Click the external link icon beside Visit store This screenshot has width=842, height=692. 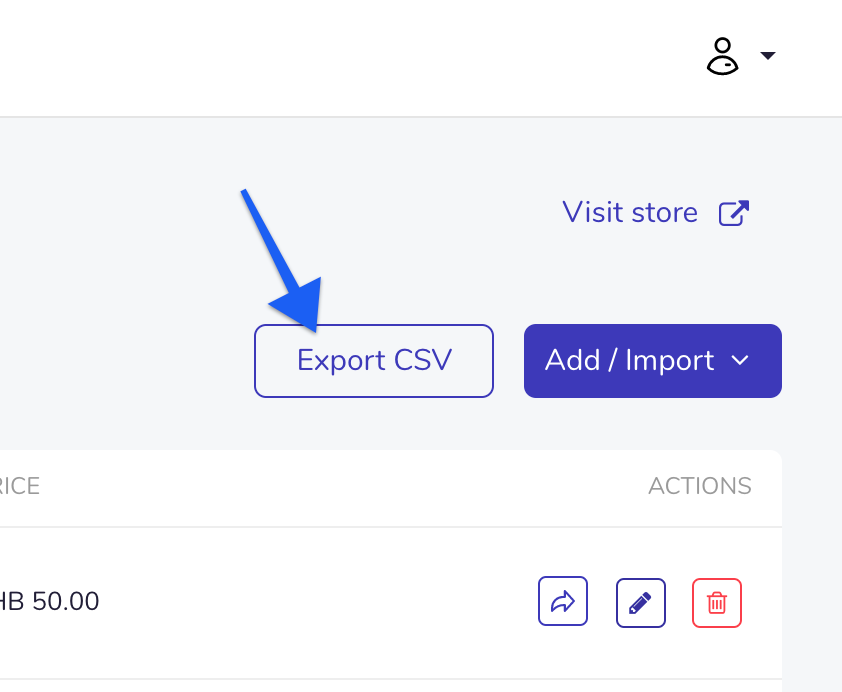(734, 213)
